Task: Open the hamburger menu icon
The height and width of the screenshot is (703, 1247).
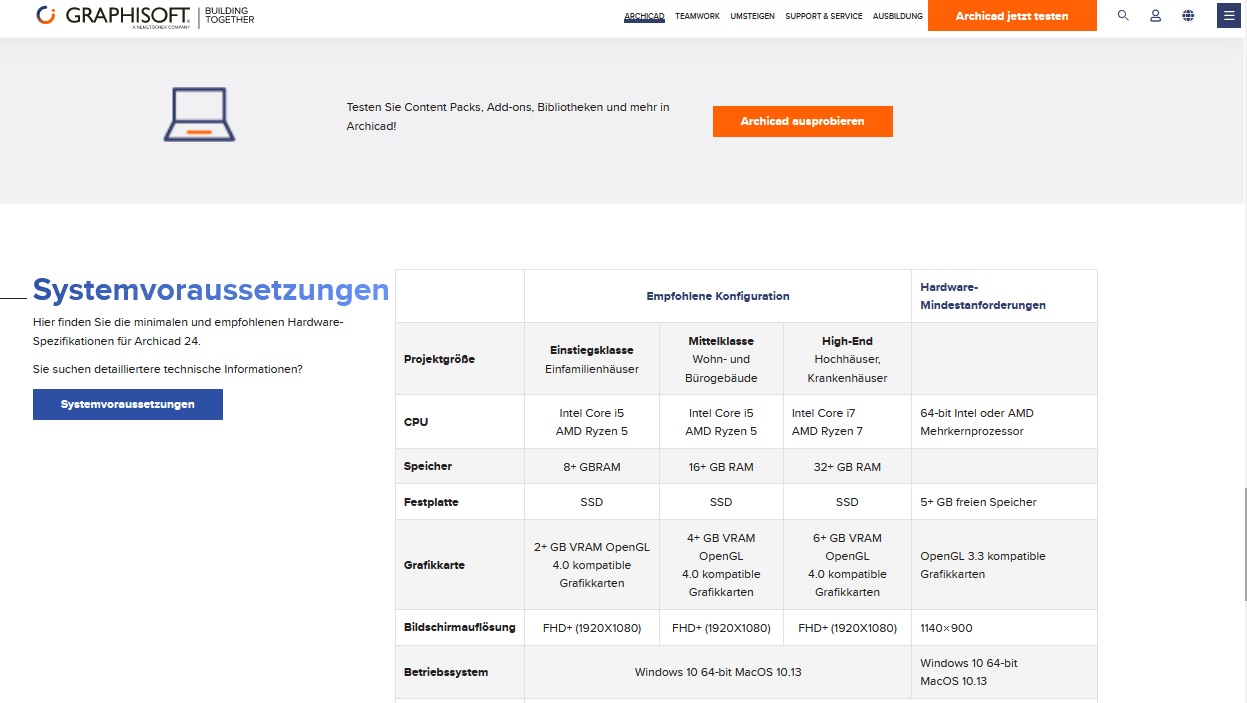Action: 1229,16
